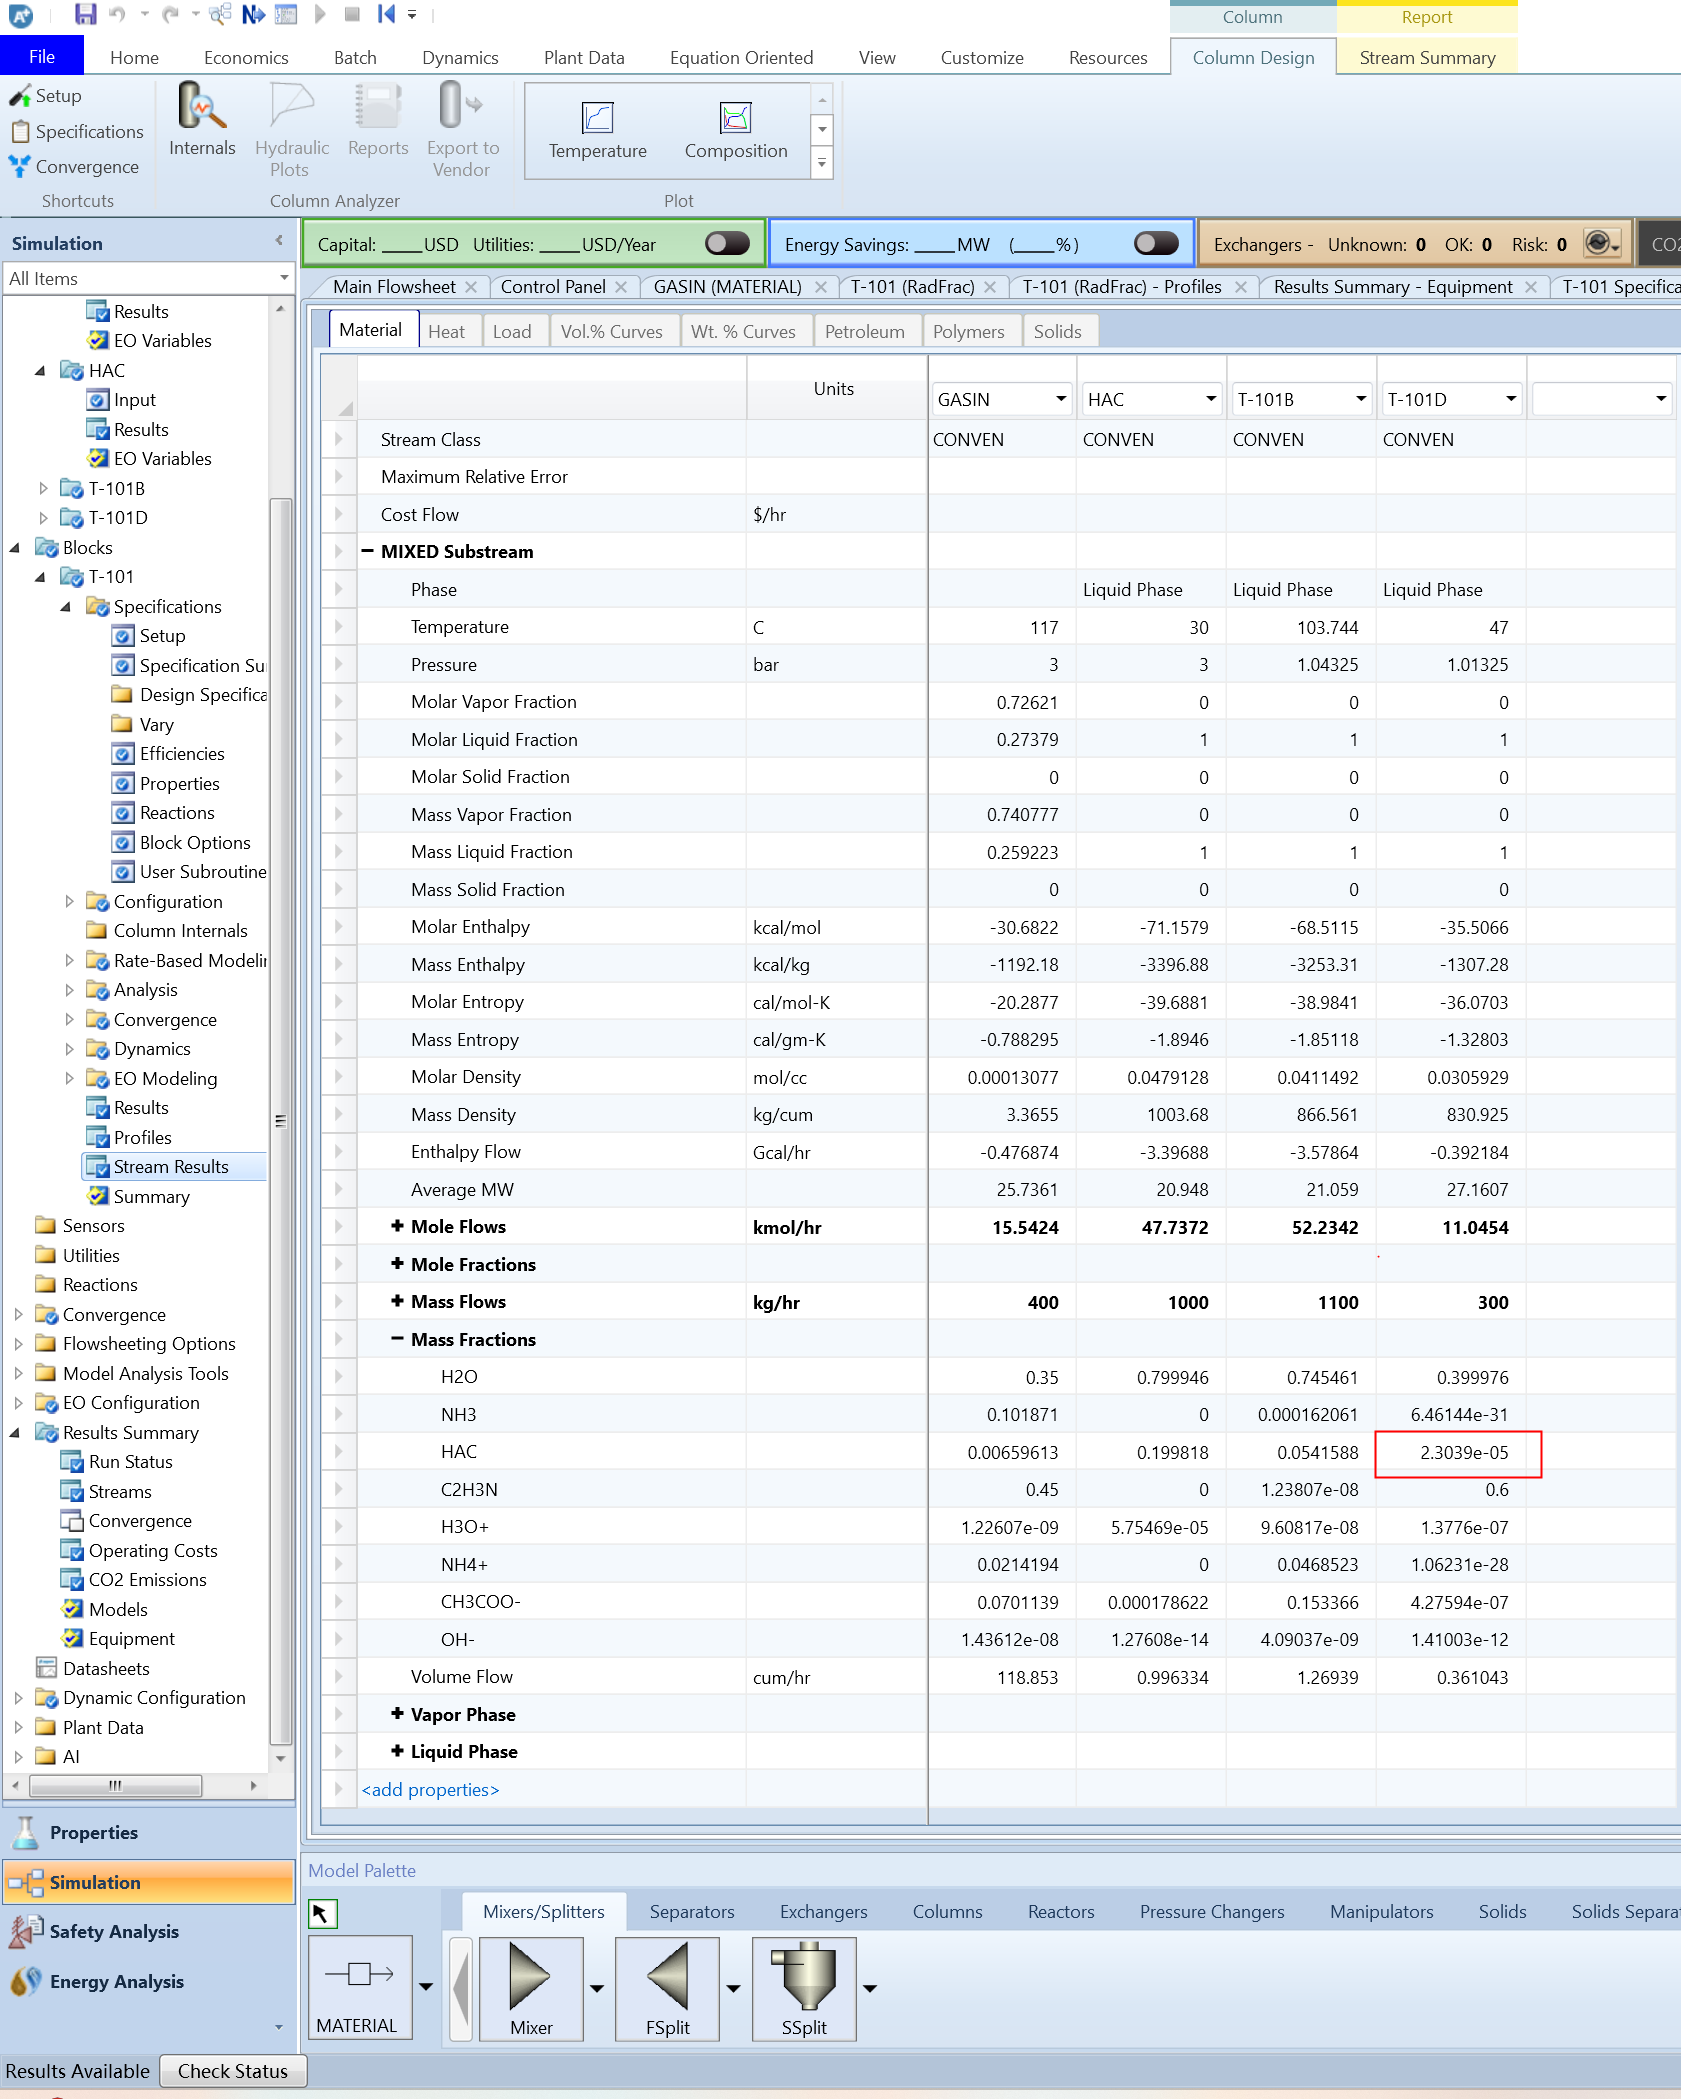The width and height of the screenshot is (1681, 2099).
Task: Click the navigation tree vertical scrollbar
Action: [281, 1120]
